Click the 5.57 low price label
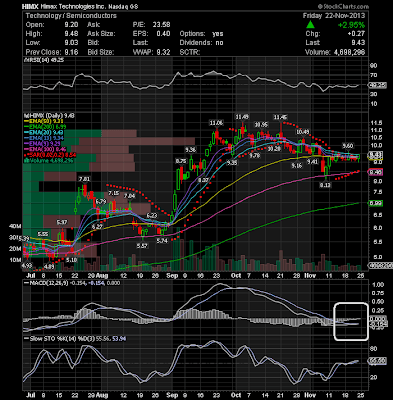 (x=143, y=246)
